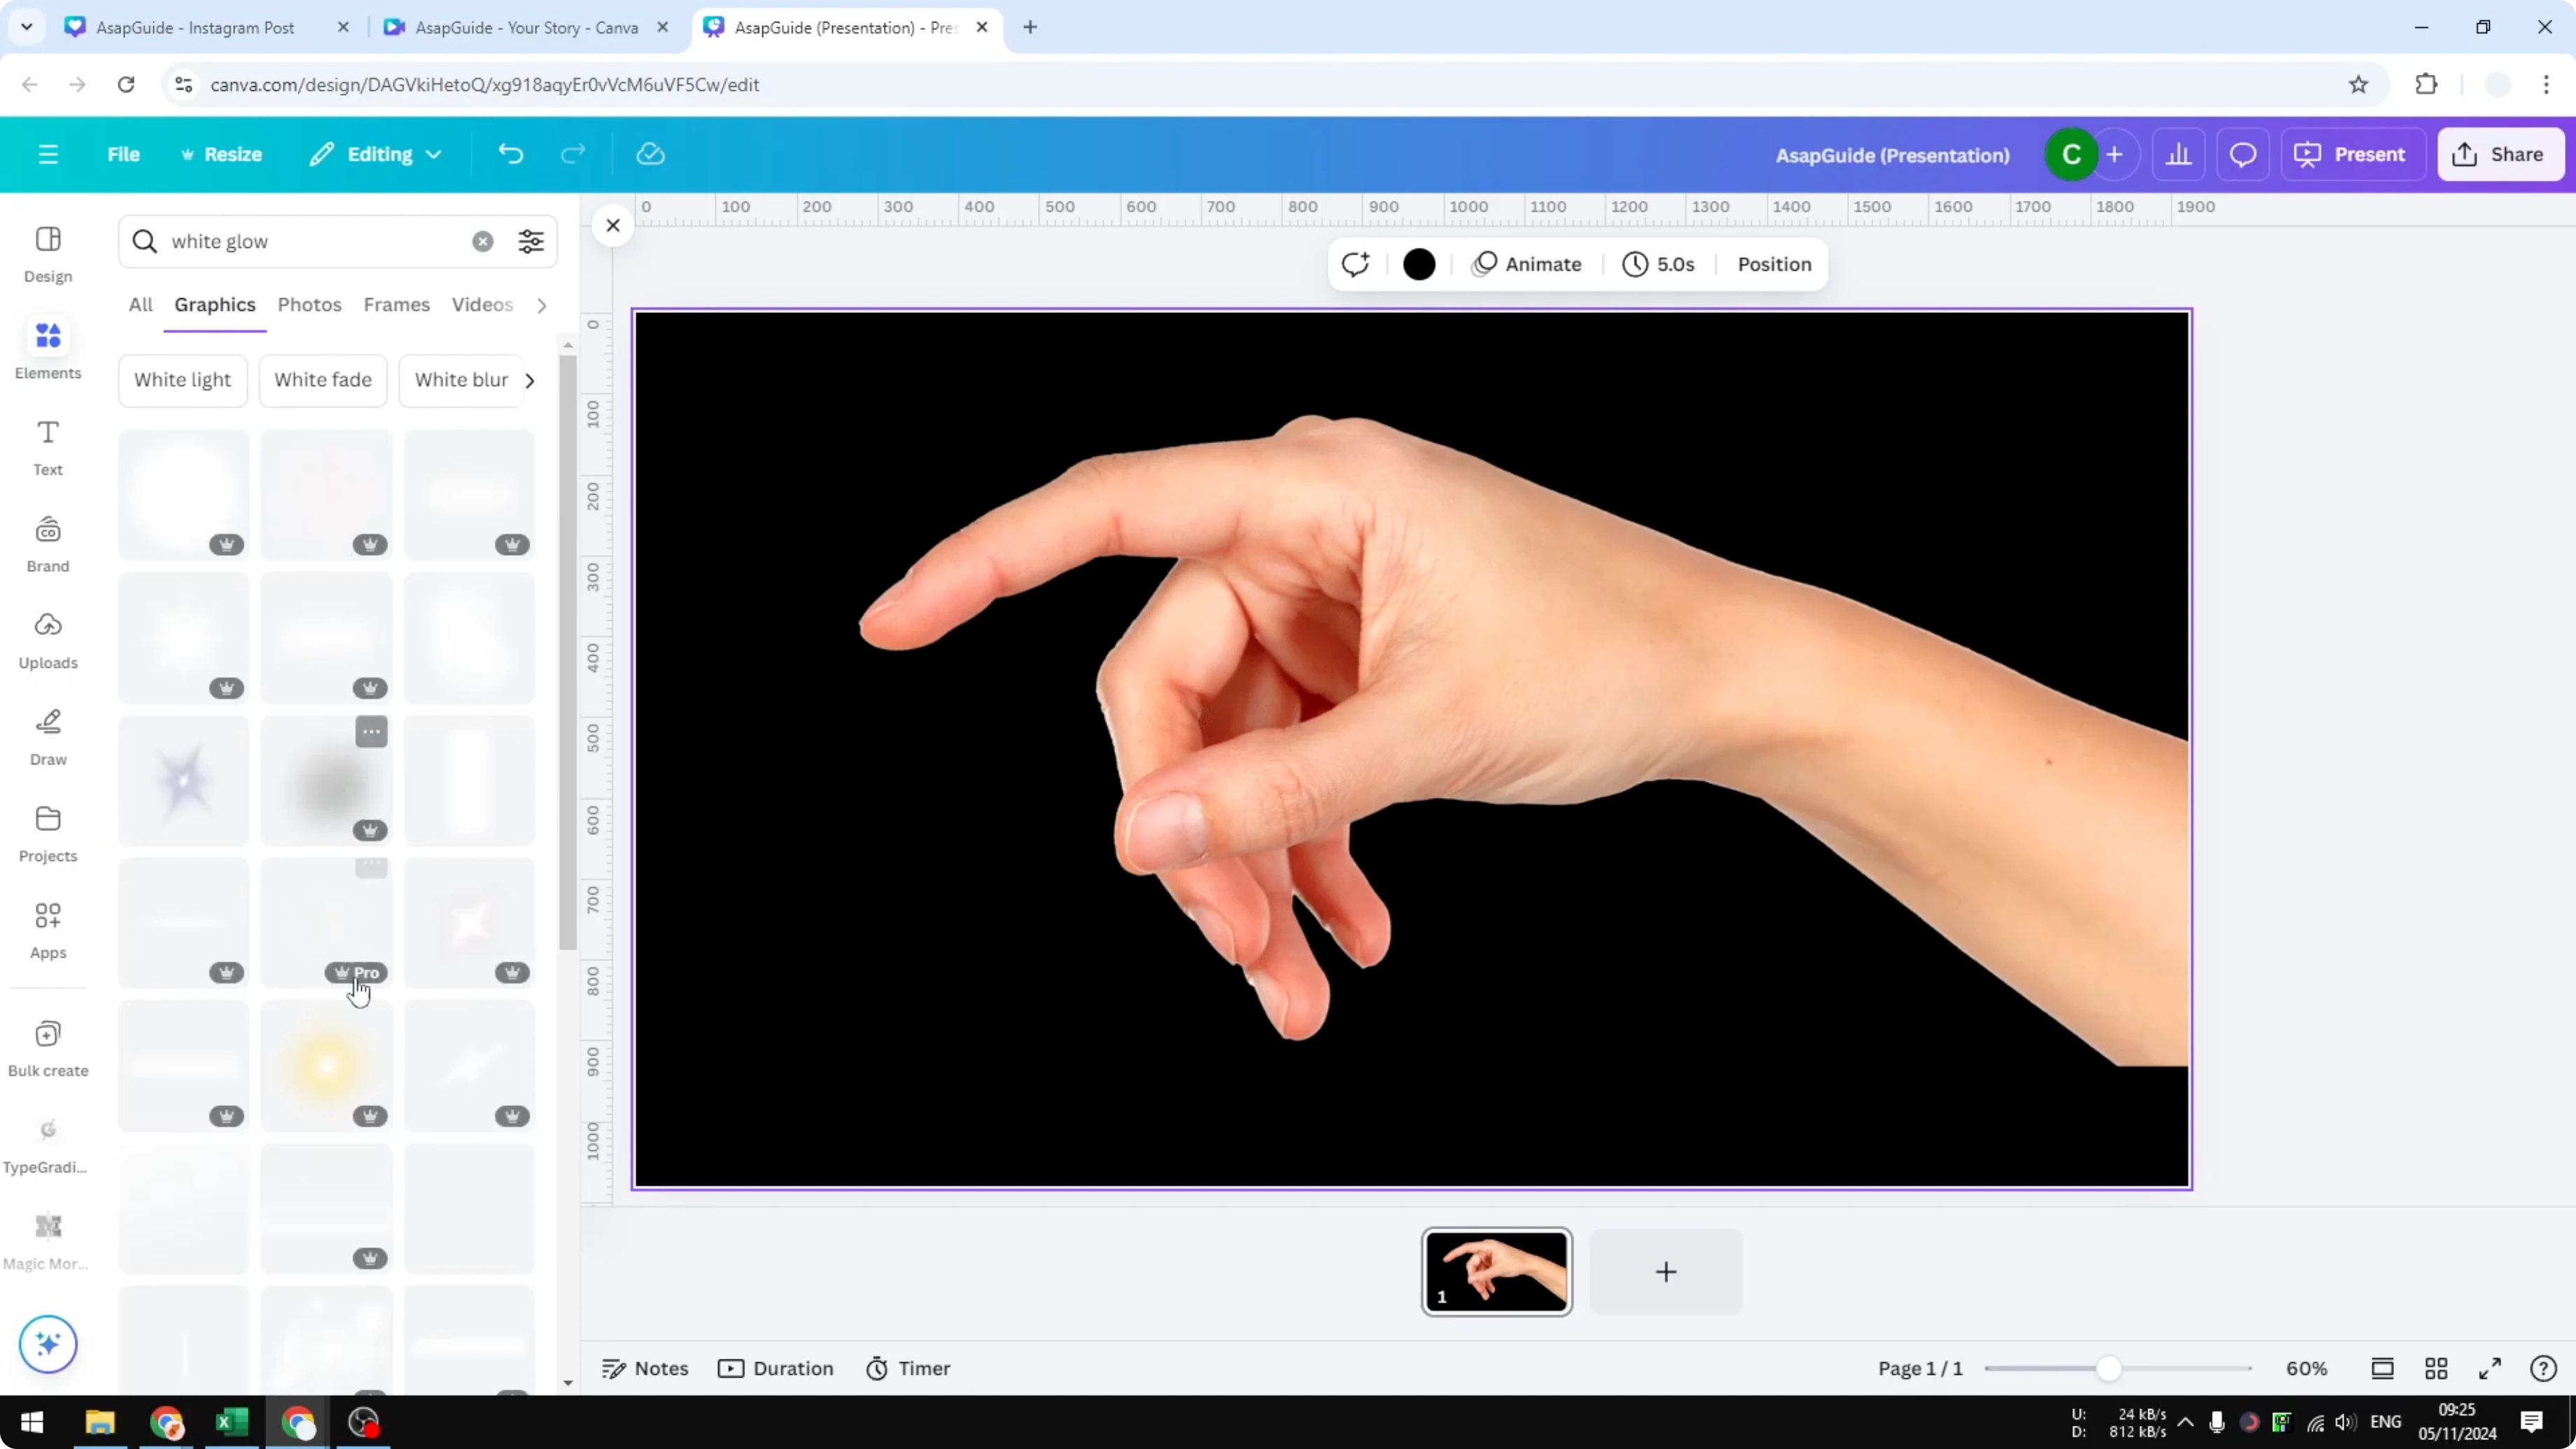Expand more graphic categories with the chevron
This screenshot has height=1449, width=2576.
click(x=530, y=380)
